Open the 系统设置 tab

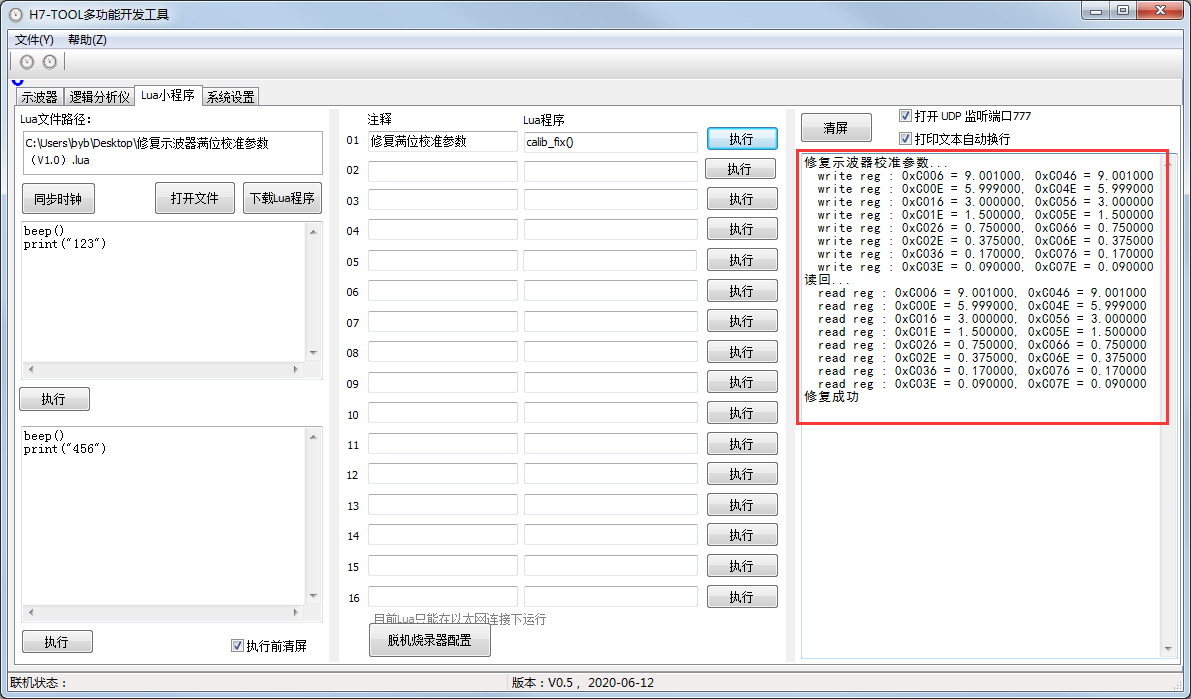230,97
